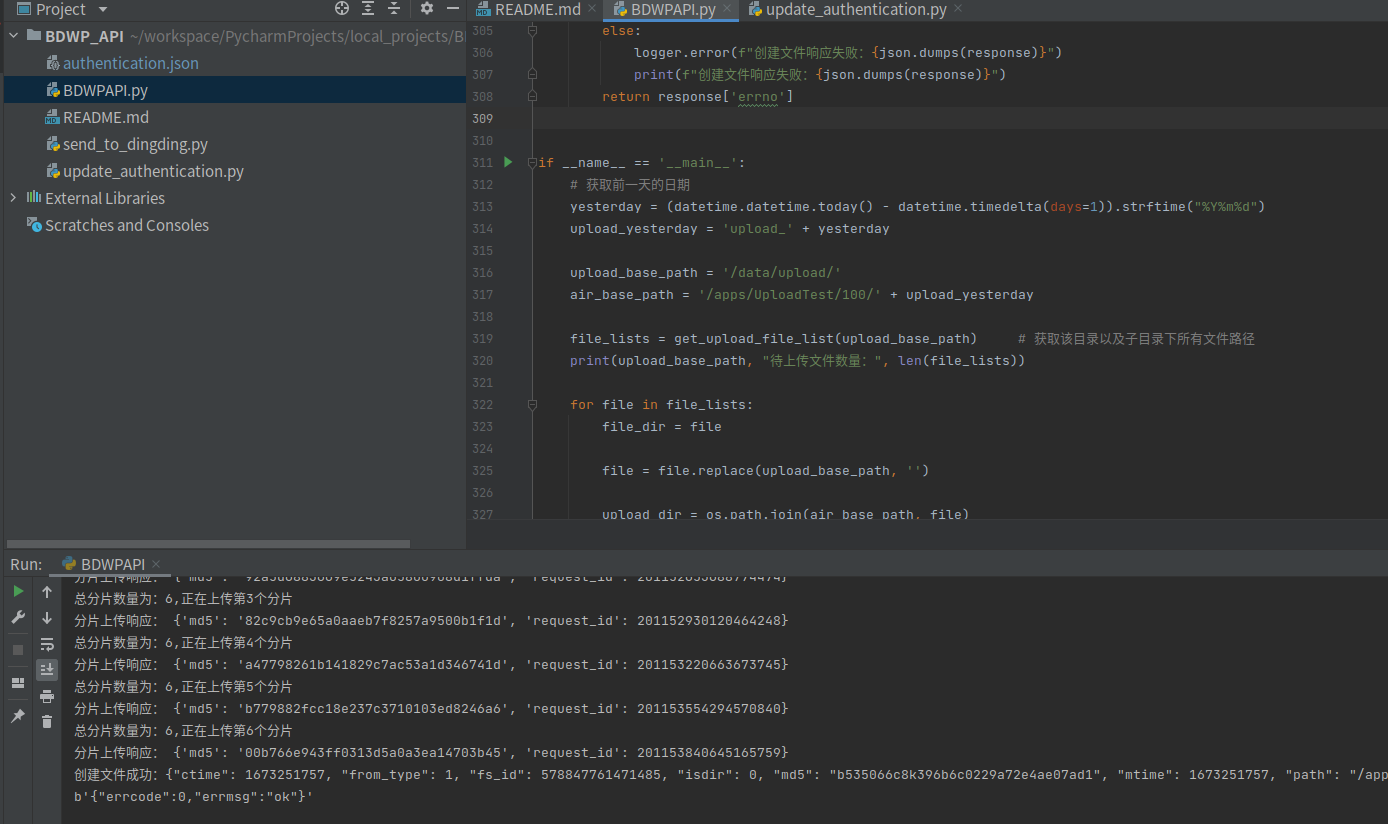
Task: Open Project panel gear settings
Action: coord(427,9)
